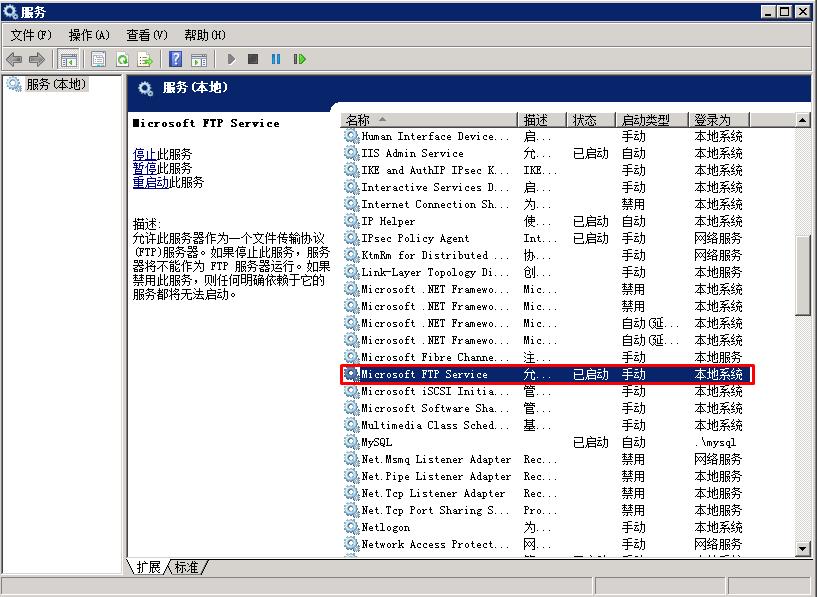817x597 pixels.
Task: Open the Help question mark icon
Action: pos(176,59)
